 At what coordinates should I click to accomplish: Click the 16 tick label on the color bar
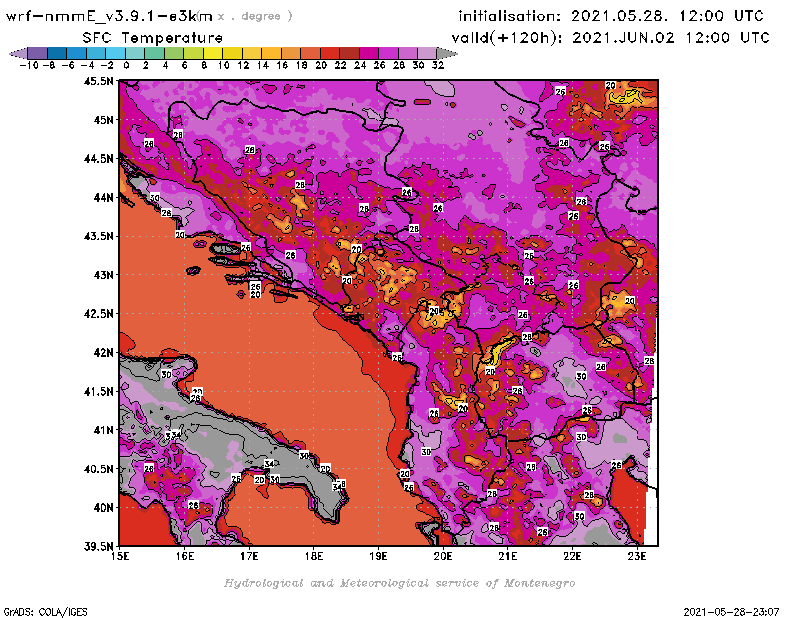282,65
